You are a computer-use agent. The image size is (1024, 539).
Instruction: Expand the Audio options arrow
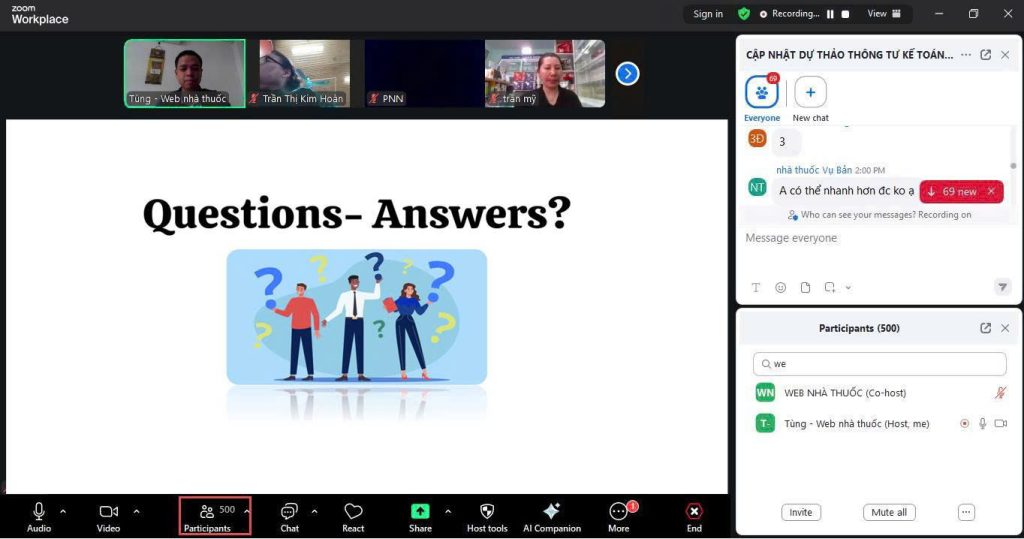(x=63, y=511)
